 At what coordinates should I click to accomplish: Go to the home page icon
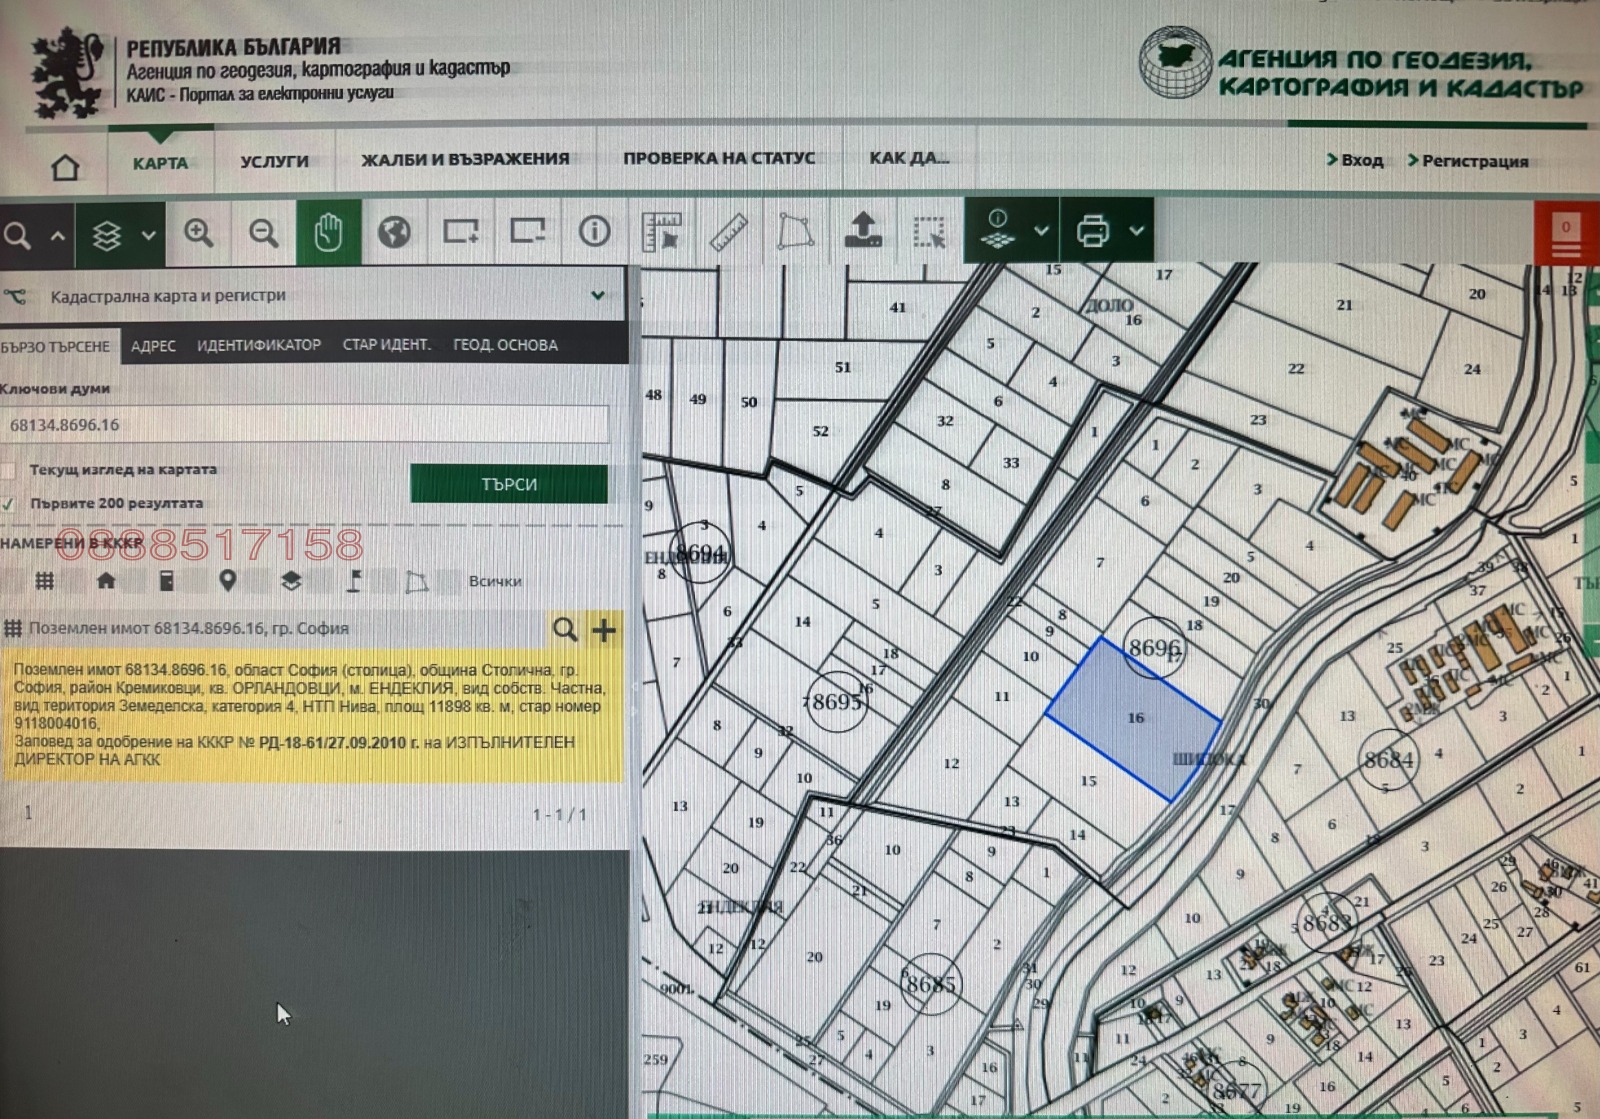click(x=66, y=167)
